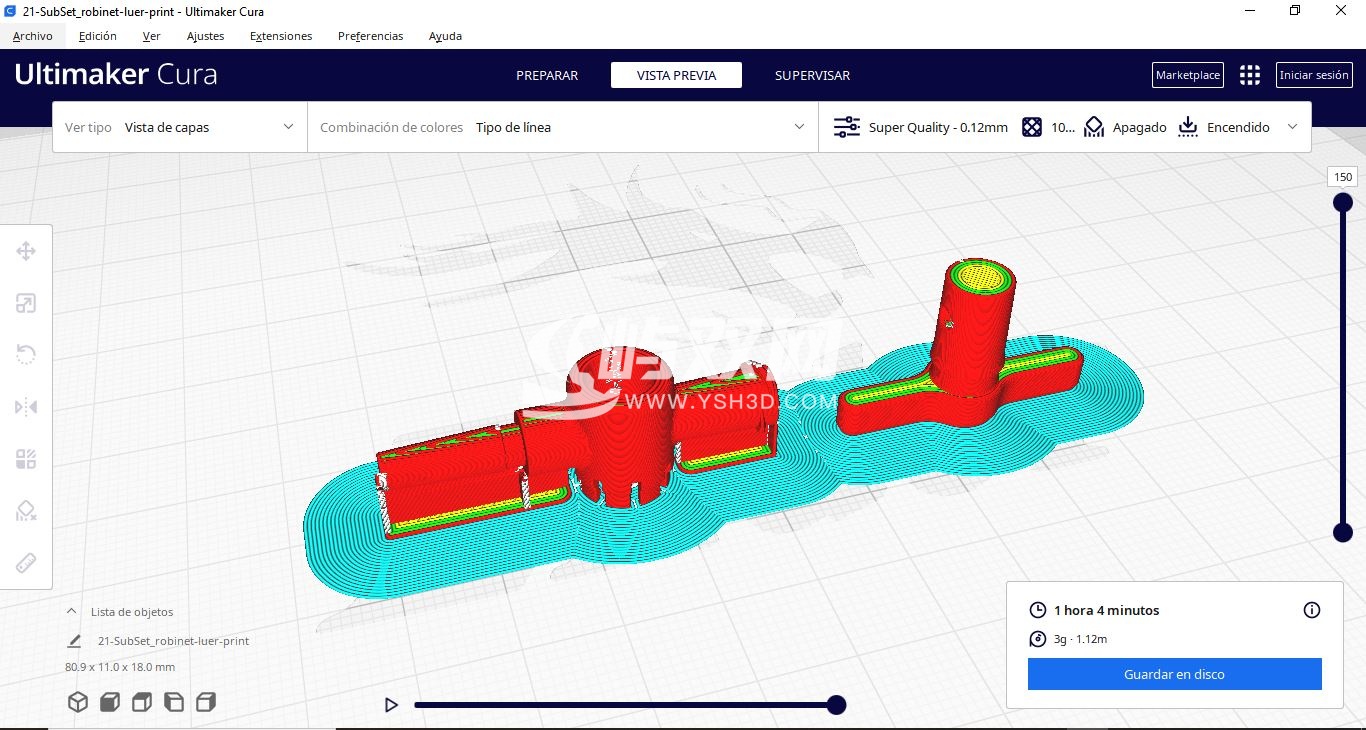The image size is (1366, 730).
Task: Open the Archivo menu
Action: 33,36
